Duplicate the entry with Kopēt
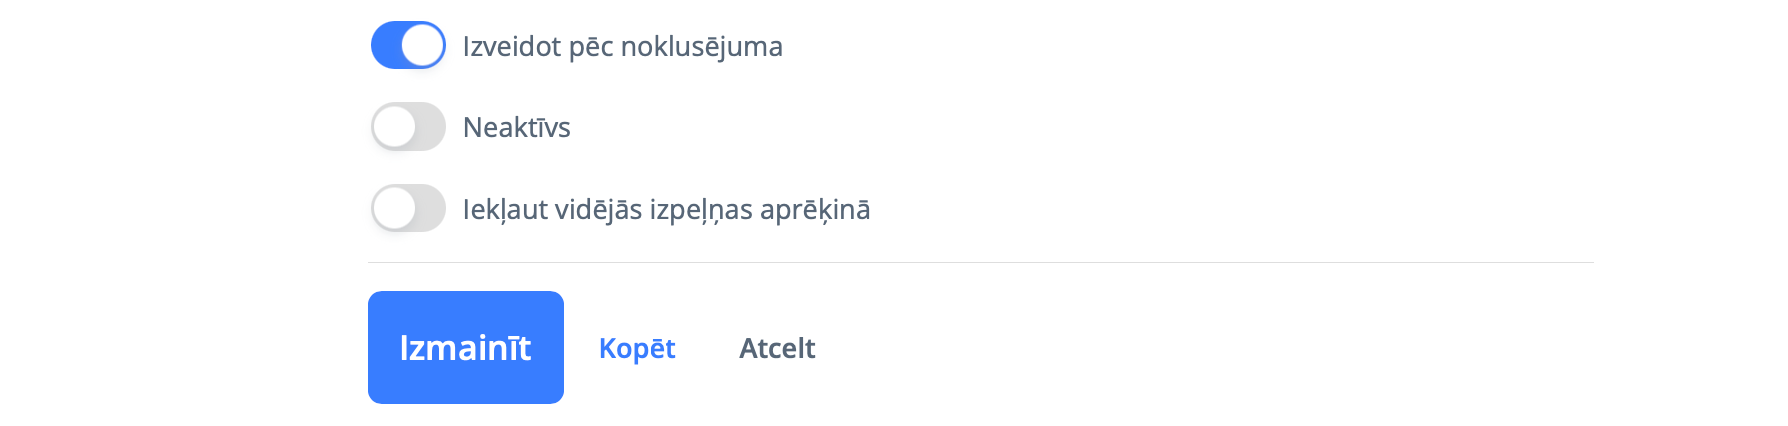 (x=637, y=348)
